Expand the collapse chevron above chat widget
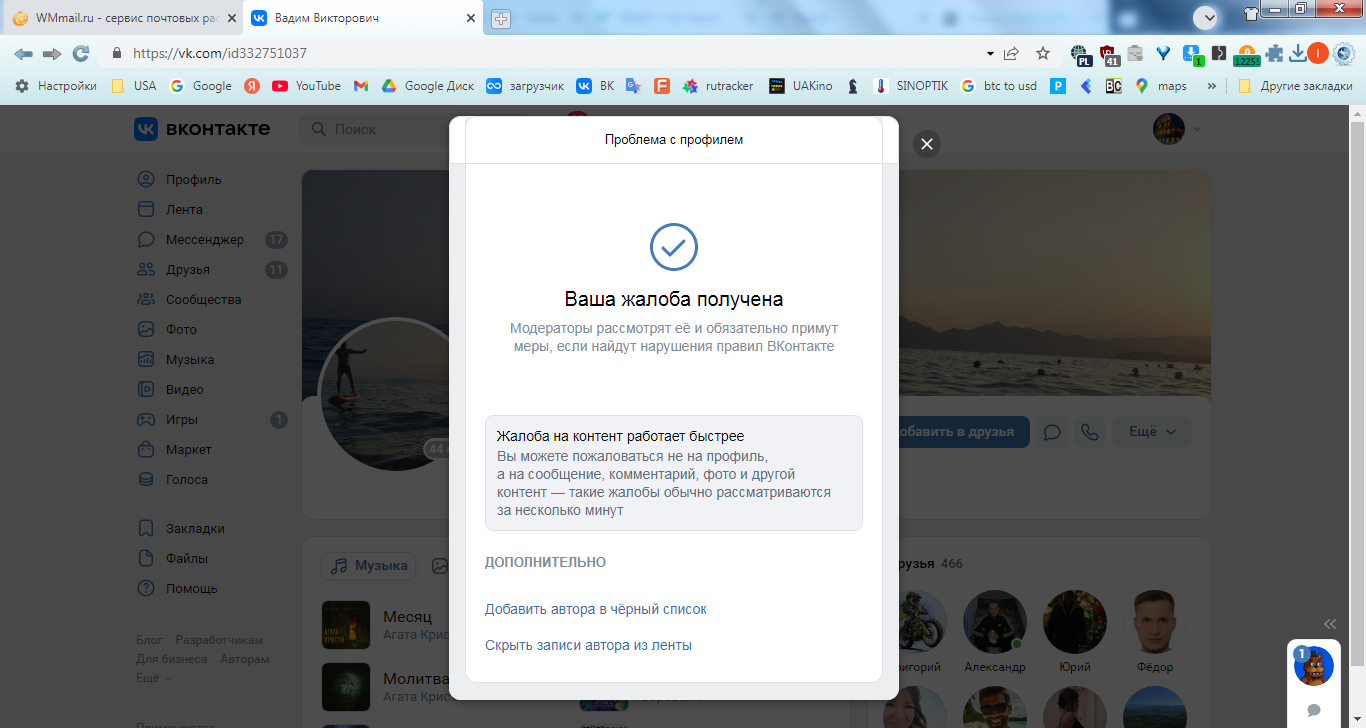This screenshot has height=728, width=1366. 1329,623
